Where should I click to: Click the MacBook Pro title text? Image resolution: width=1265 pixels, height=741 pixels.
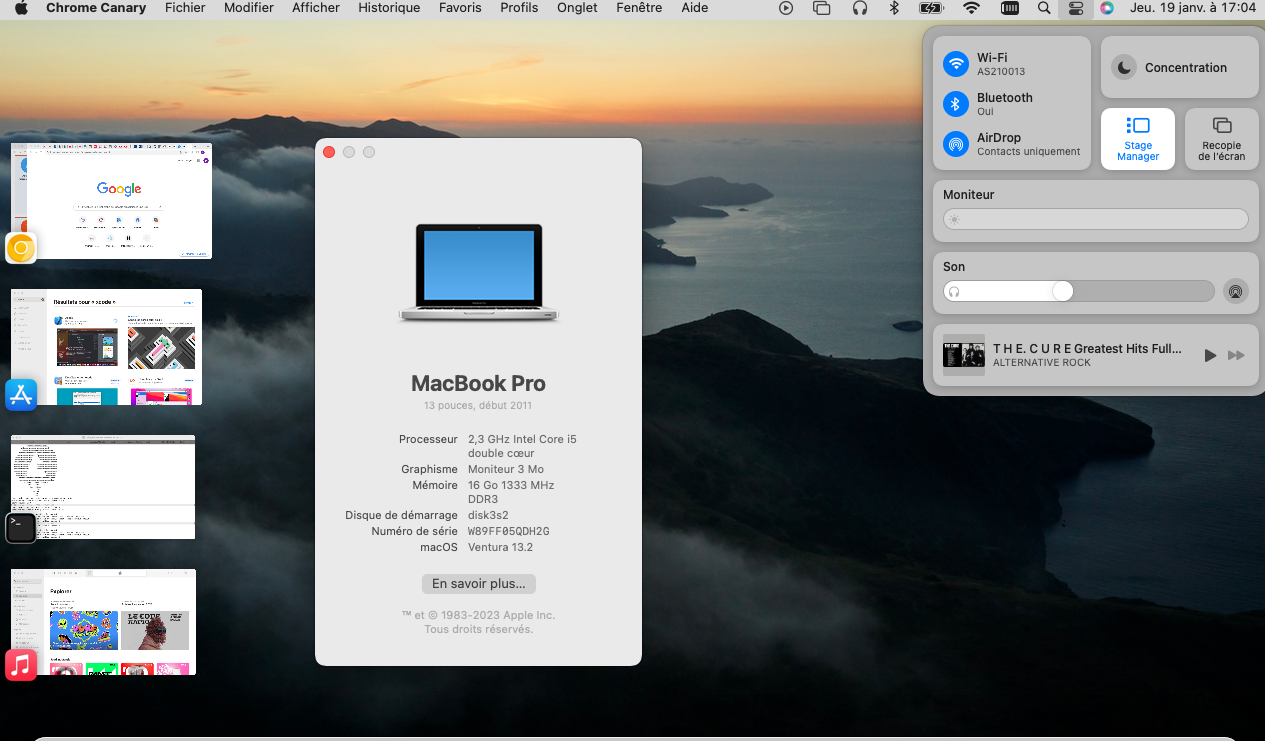[479, 383]
